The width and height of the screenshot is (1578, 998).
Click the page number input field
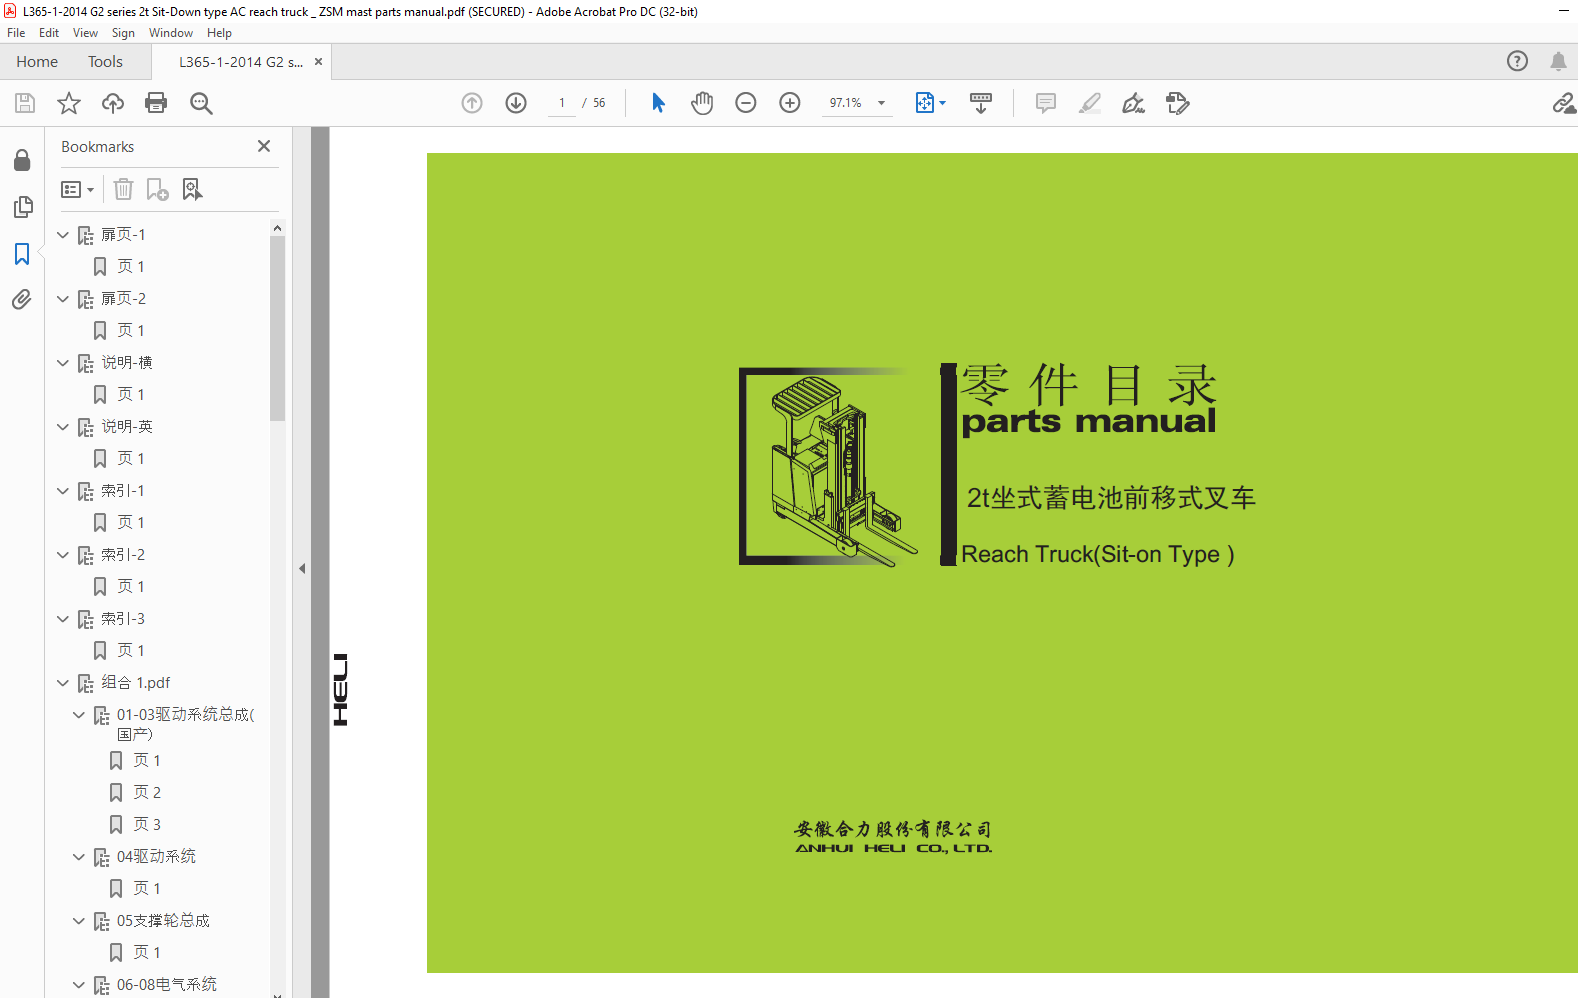coord(562,103)
